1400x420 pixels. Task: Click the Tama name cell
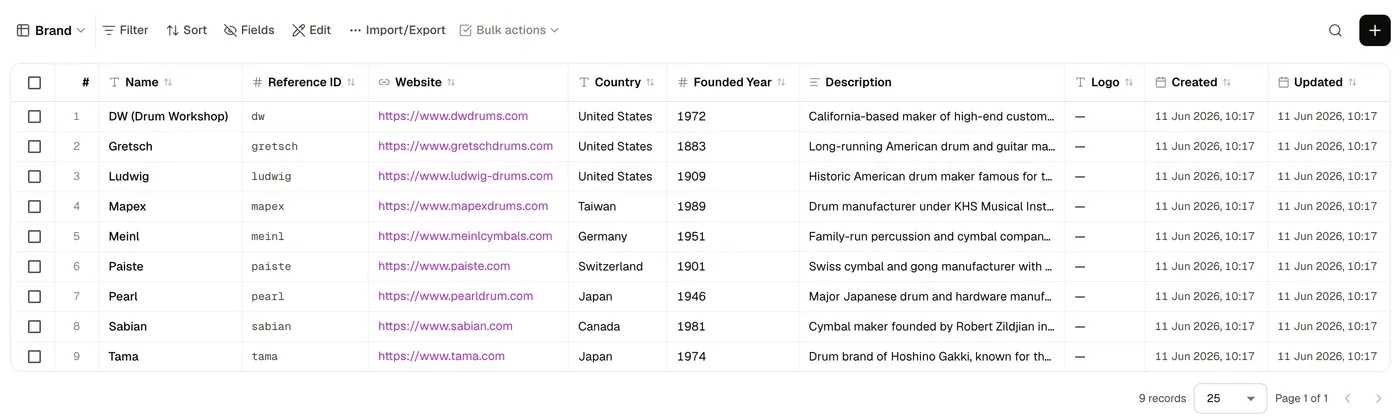coord(170,356)
